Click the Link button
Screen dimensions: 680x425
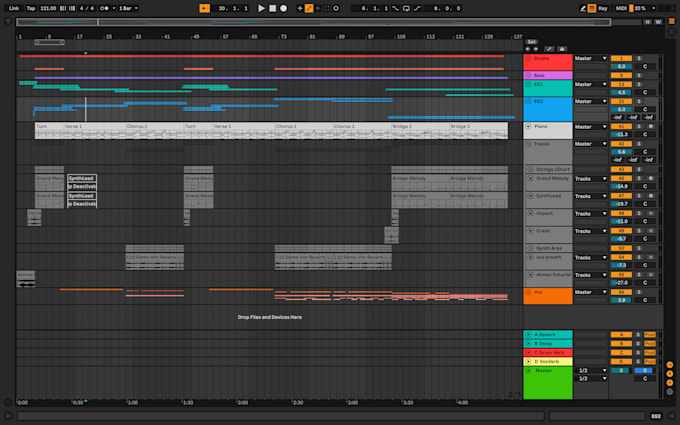coord(14,8)
